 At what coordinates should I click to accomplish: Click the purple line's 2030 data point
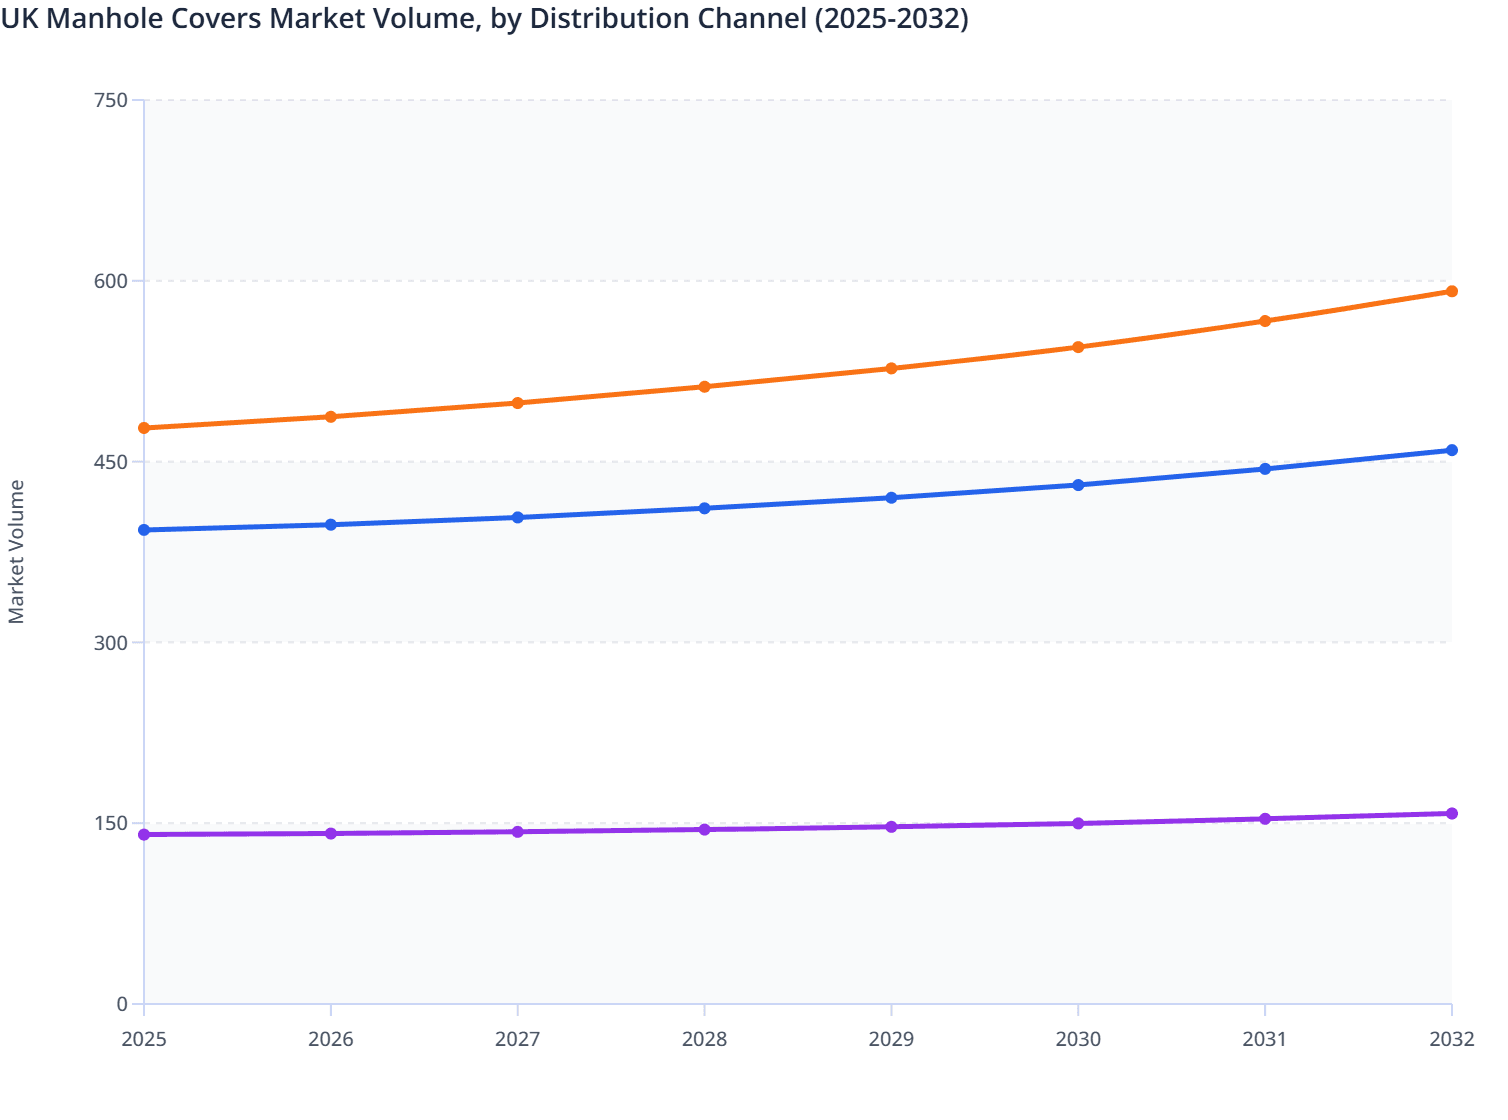click(1078, 824)
